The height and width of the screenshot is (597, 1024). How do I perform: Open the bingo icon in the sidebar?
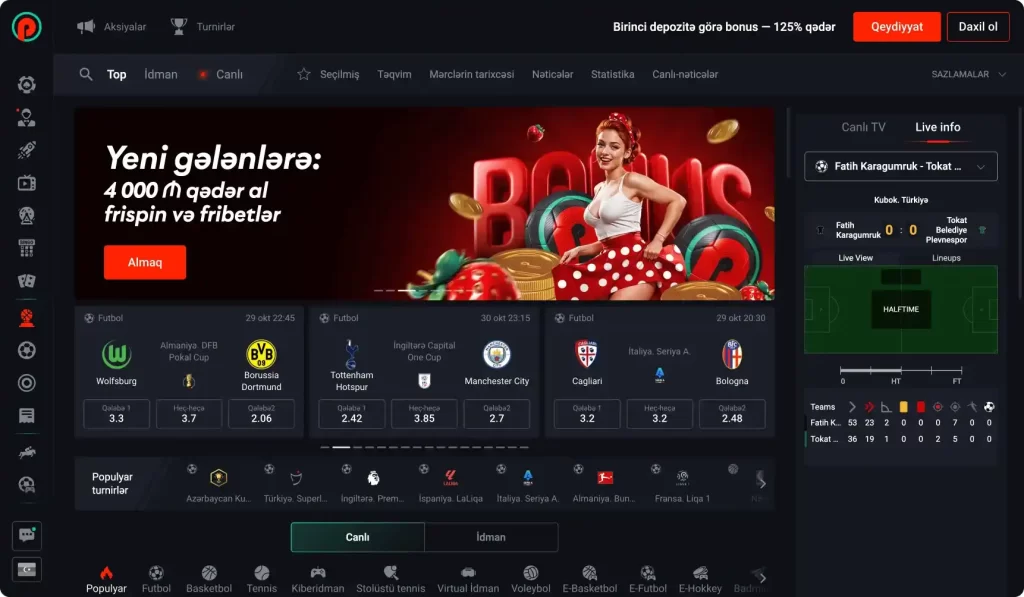pyautogui.click(x=27, y=248)
